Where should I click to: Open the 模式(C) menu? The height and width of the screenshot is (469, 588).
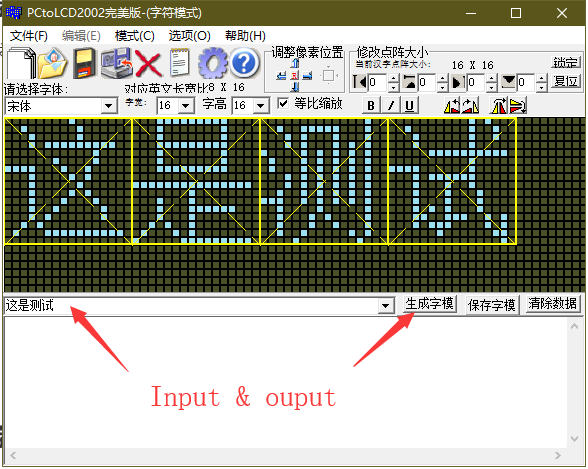tap(135, 36)
